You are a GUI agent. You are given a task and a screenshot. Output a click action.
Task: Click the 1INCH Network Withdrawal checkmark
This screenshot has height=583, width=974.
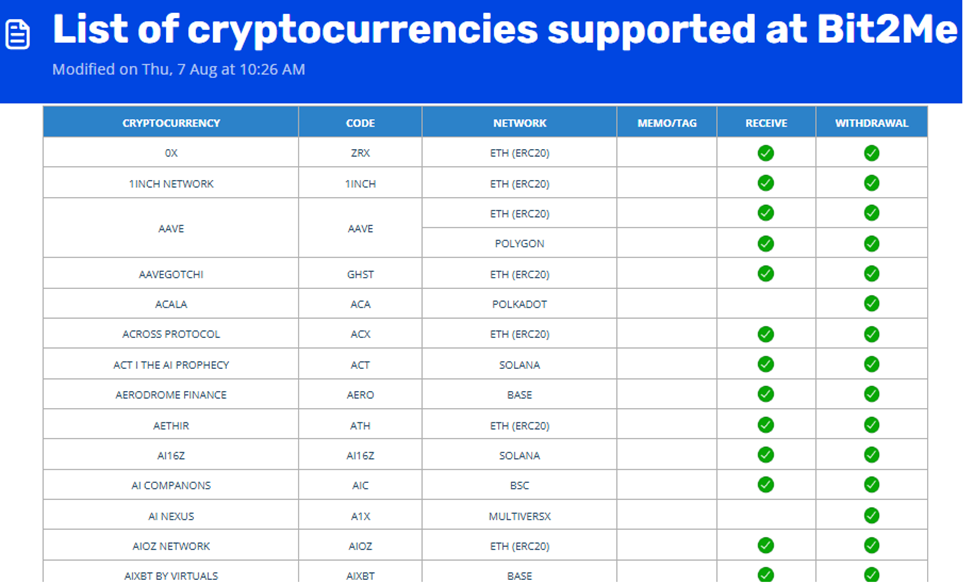pyautogui.click(x=871, y=183)
